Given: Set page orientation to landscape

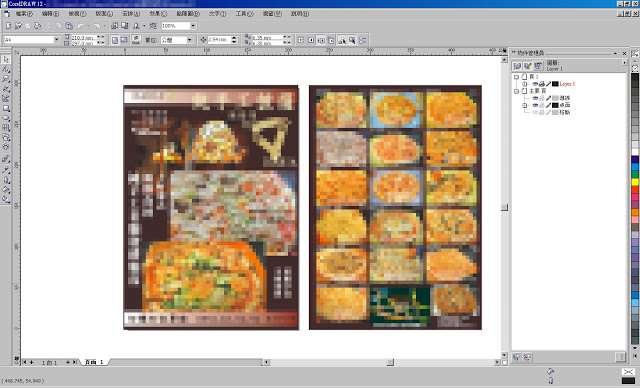Looking at the screenshot, I should point(124,40).
